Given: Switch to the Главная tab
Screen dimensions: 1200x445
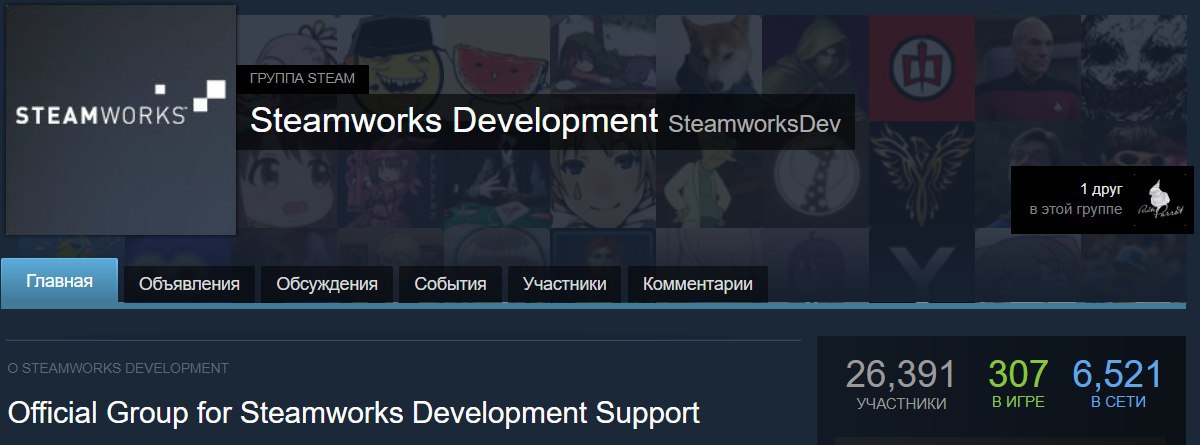Looking at the screenshot, I should coord(60,281).
